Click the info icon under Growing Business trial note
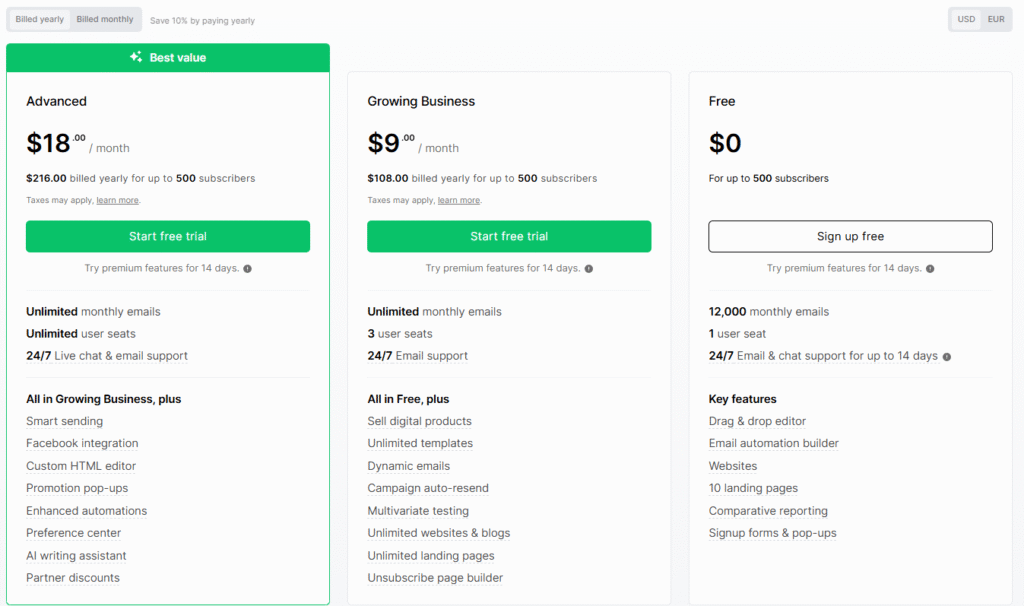Screen dimensions: 1024x606 click(x=589, y=268)
